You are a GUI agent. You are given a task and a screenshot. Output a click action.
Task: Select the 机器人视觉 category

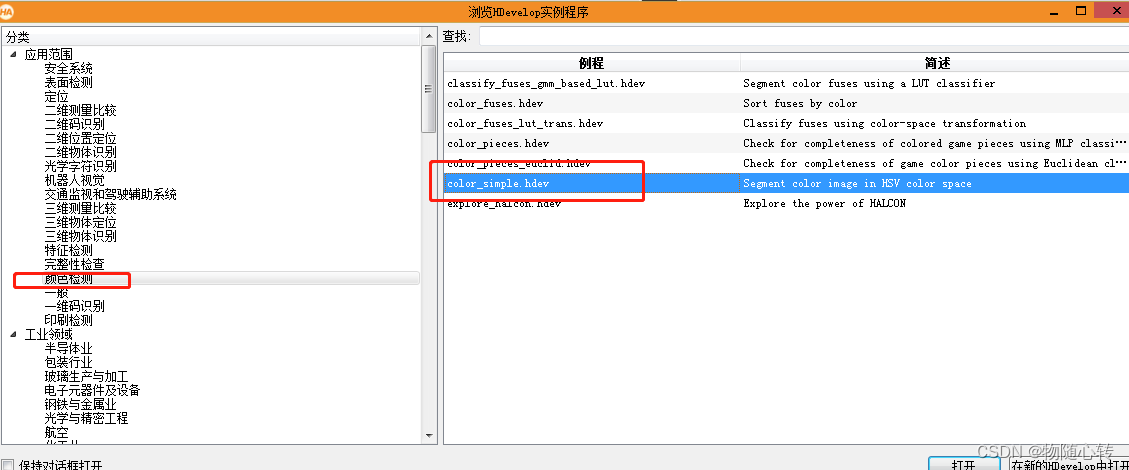pos(74,181)
